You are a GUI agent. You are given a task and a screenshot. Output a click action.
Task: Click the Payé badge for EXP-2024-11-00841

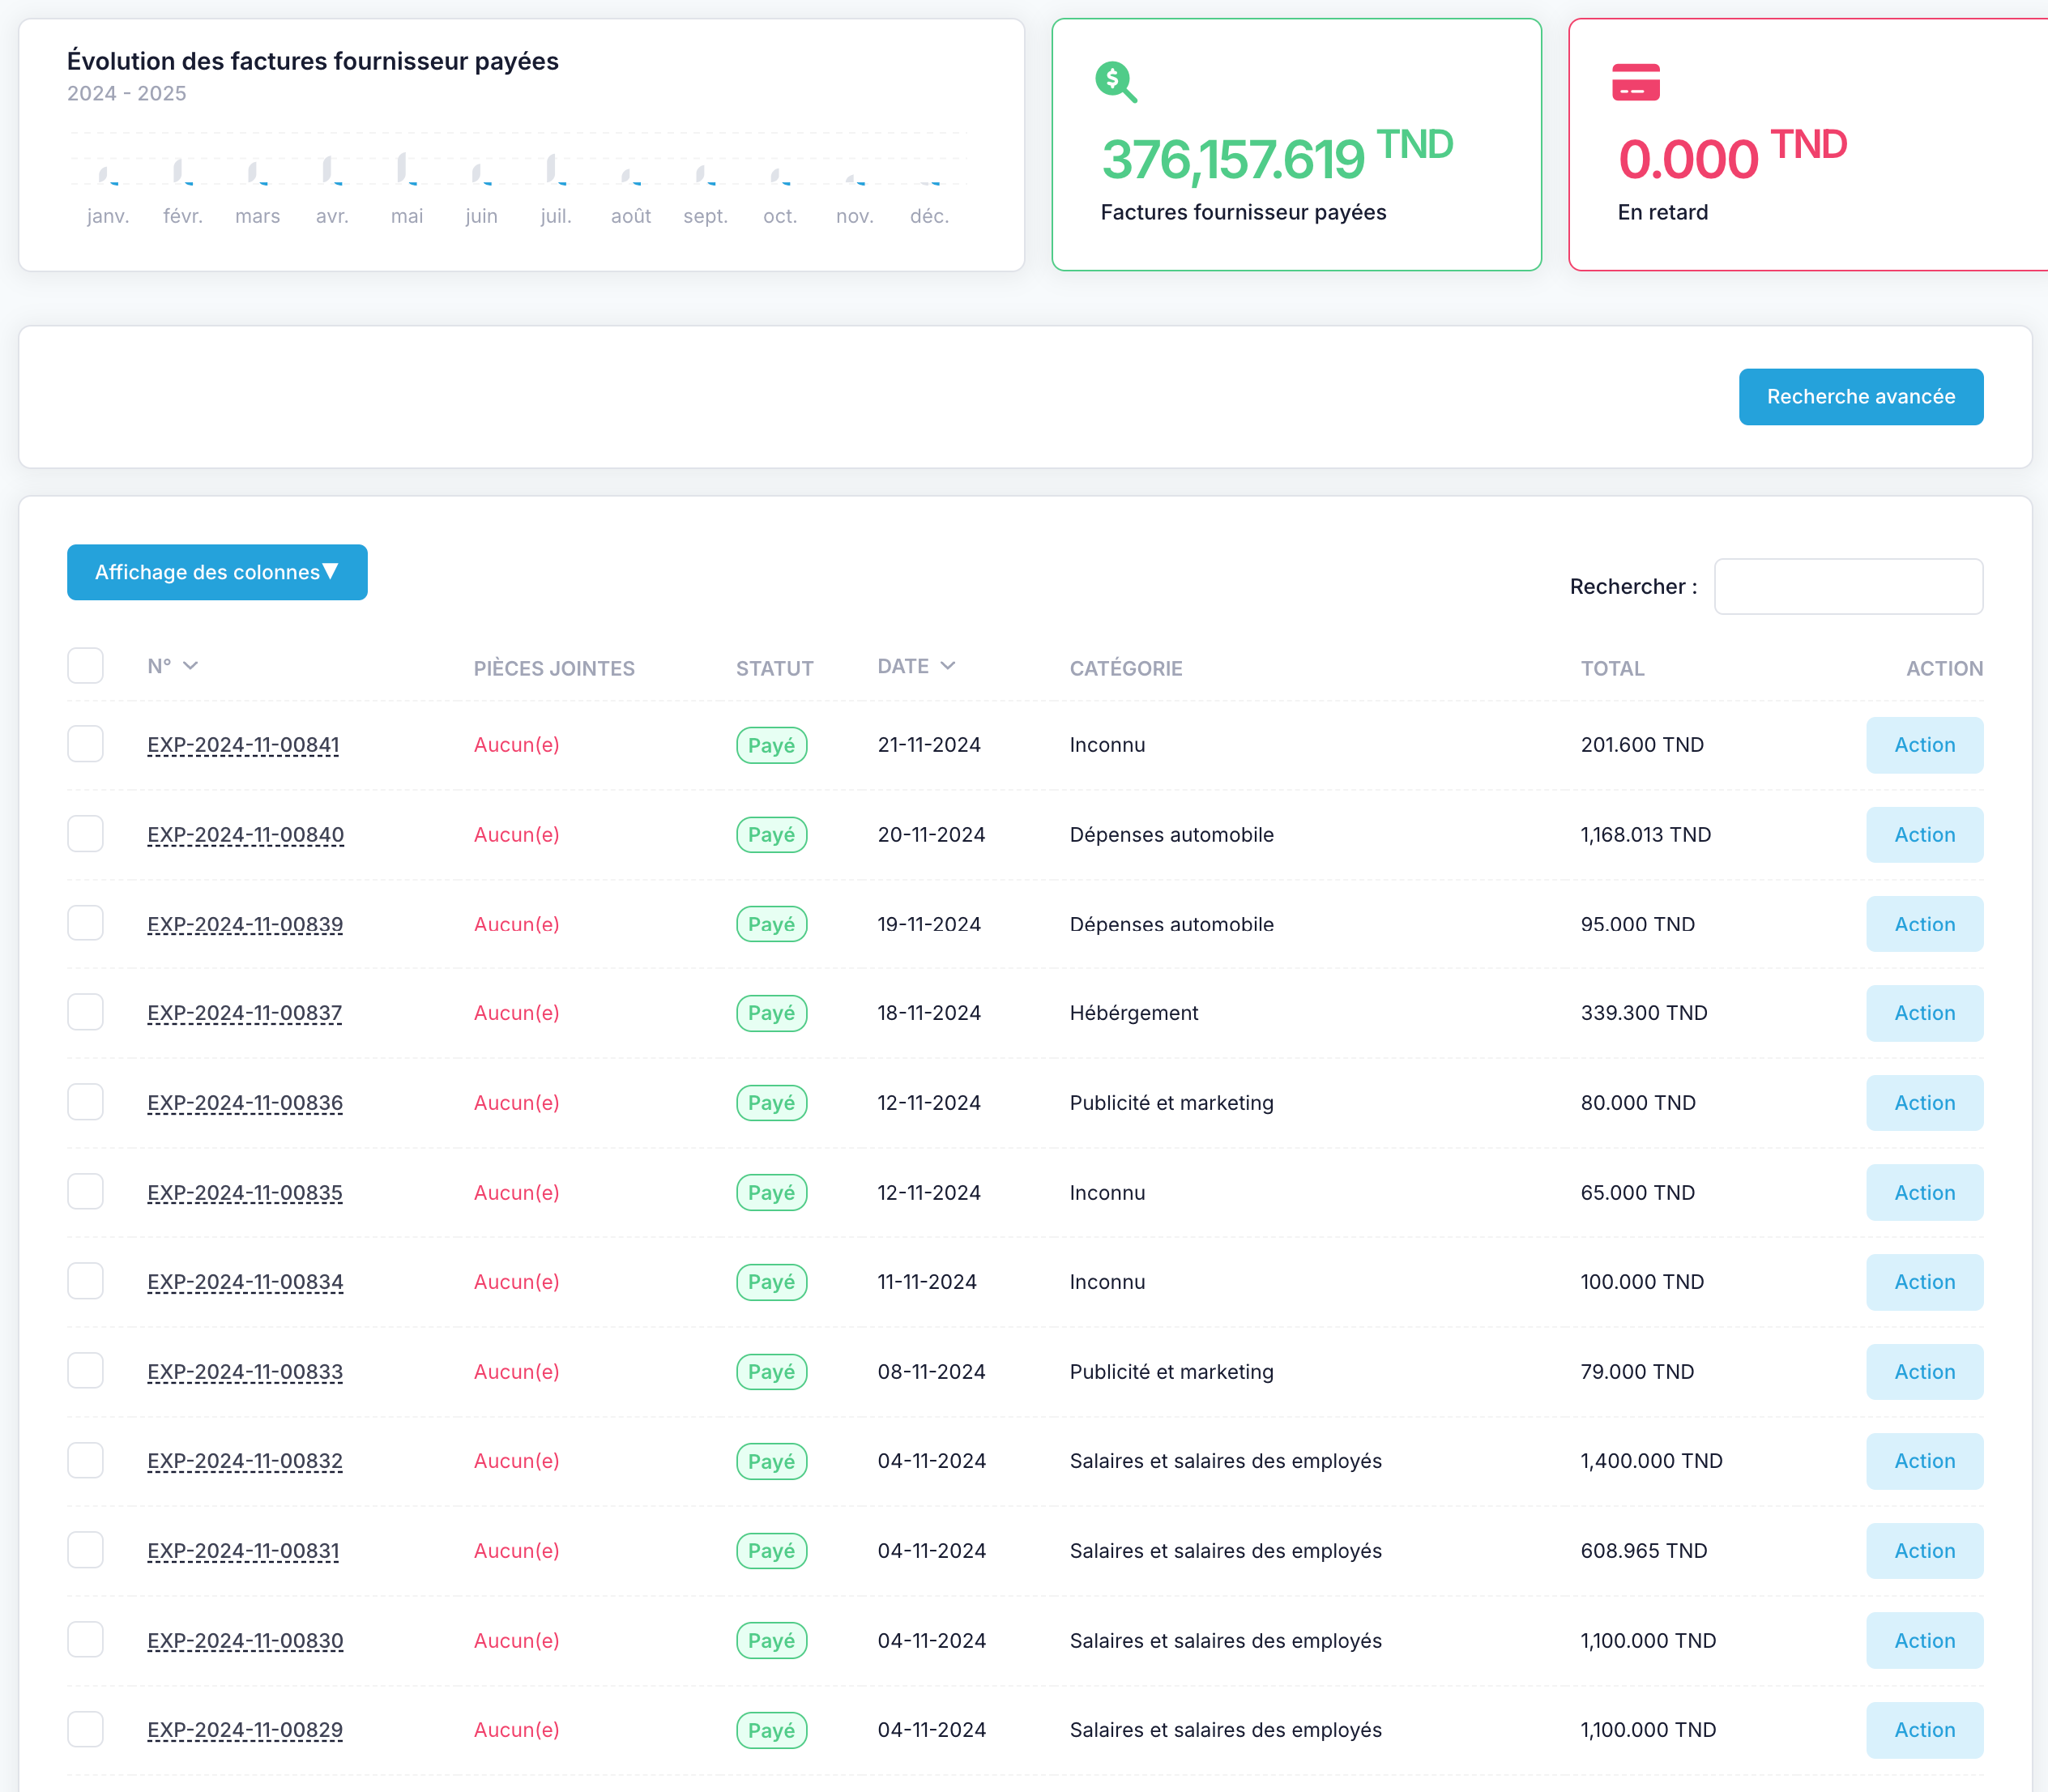771,745
